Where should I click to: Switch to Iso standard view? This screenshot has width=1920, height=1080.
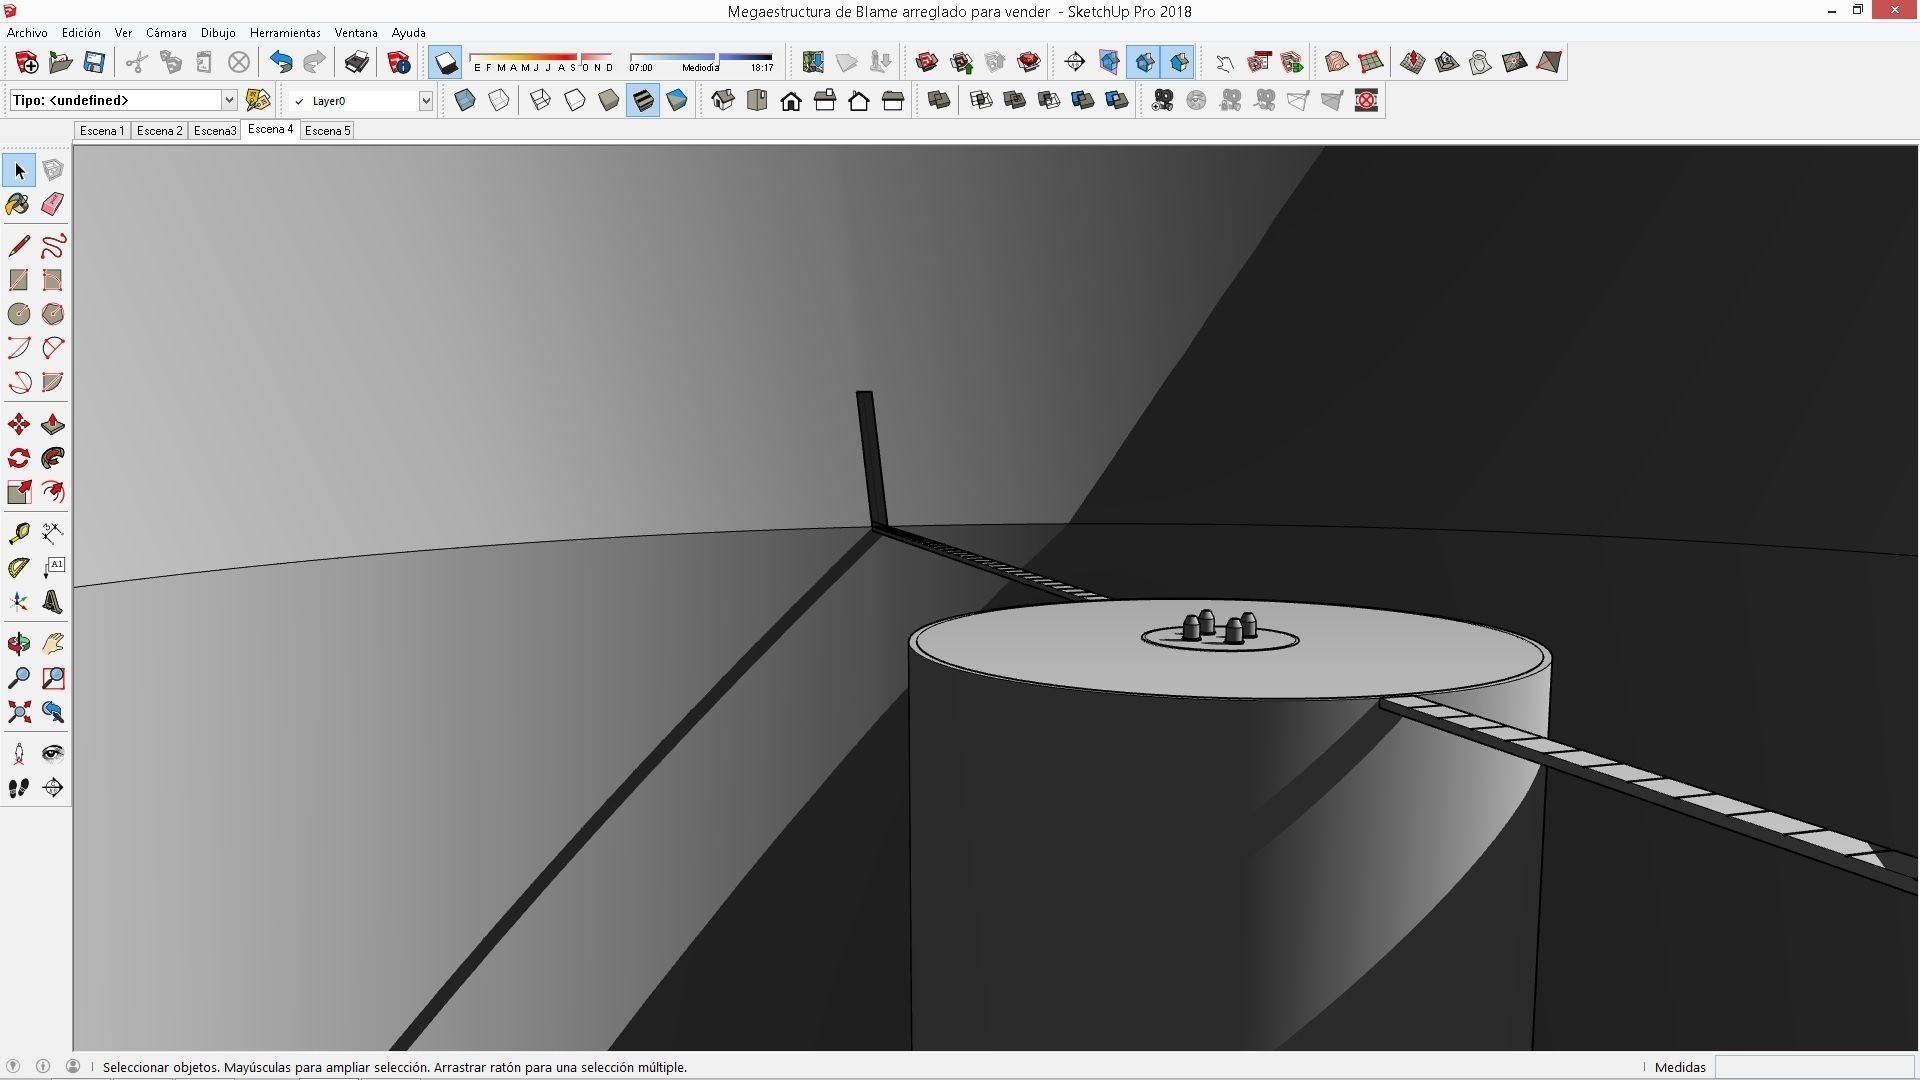(723, 100)
